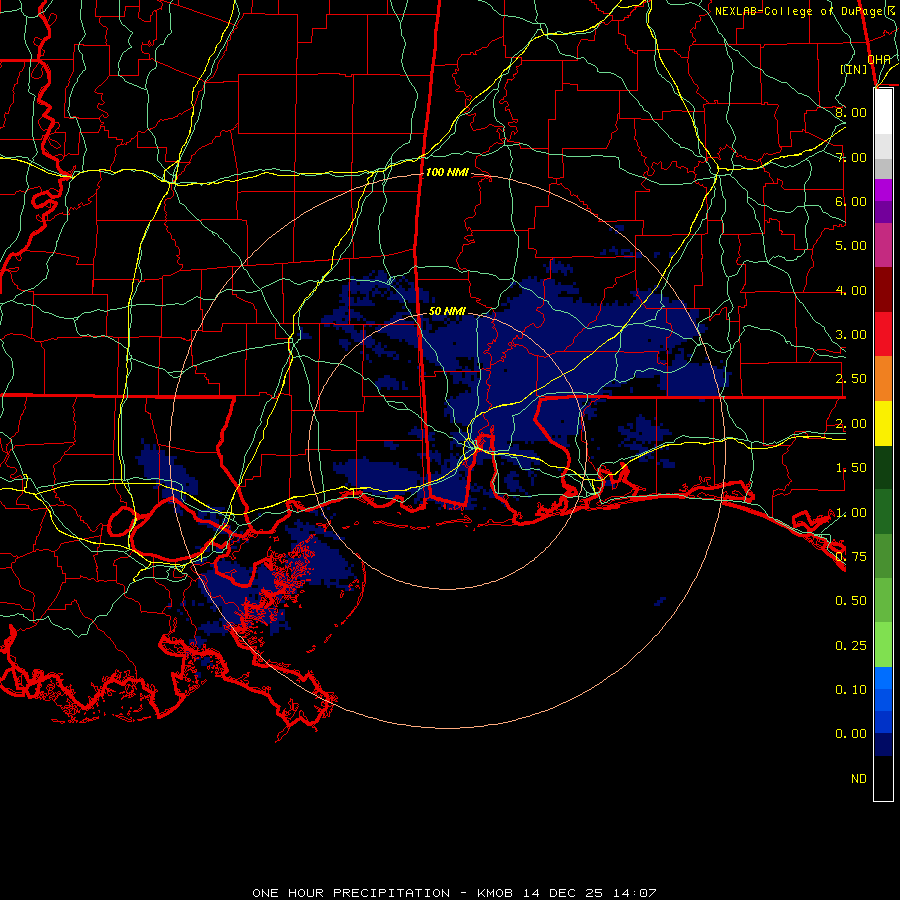Click the '3.00' legend value
Screen dimensions: 900x900
(x=851, y=335)
